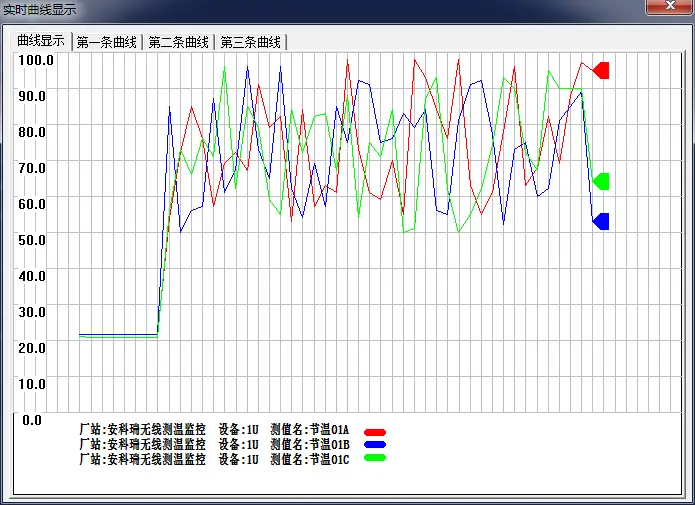Go to the 第三条曲线 tab
The image size is (695, 505).
(x=251, y=42)
